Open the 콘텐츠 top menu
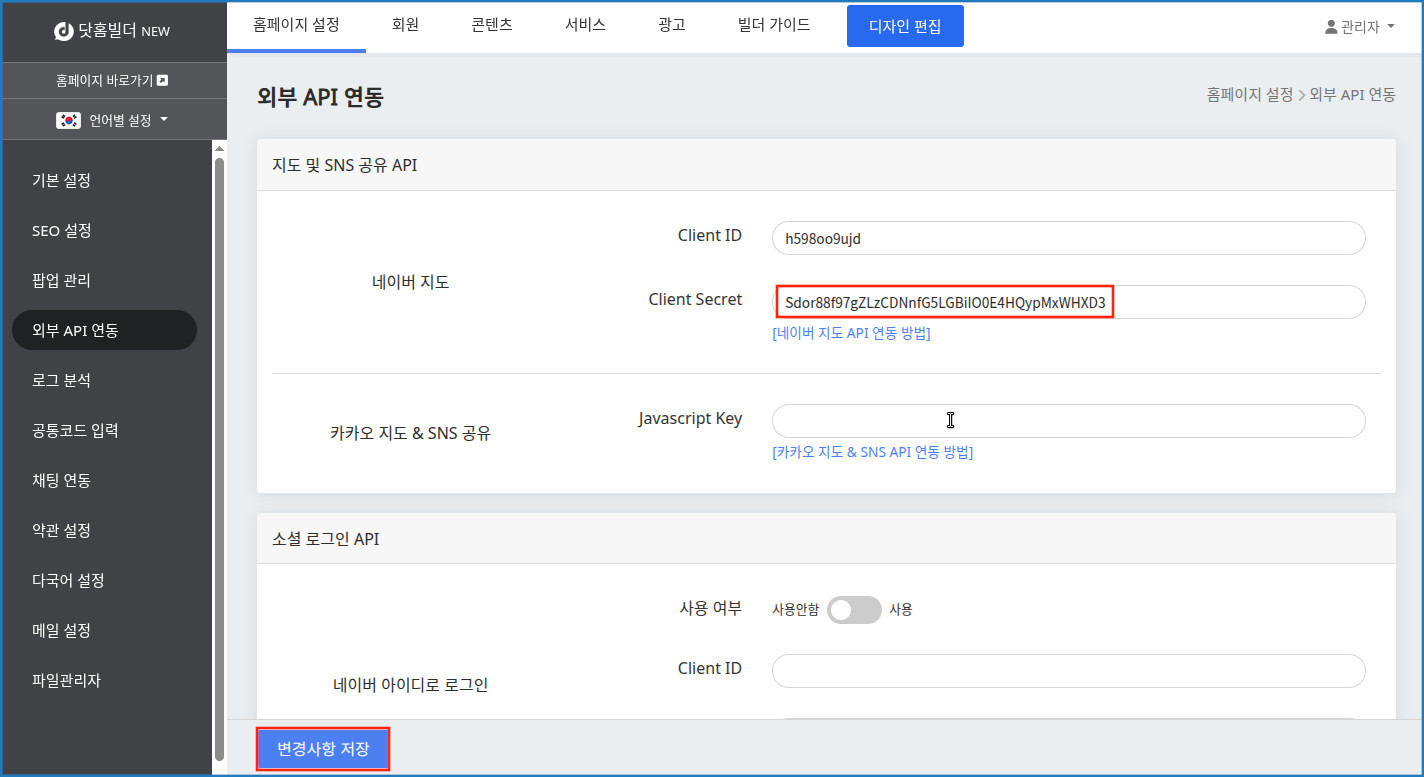 [491, 25]
